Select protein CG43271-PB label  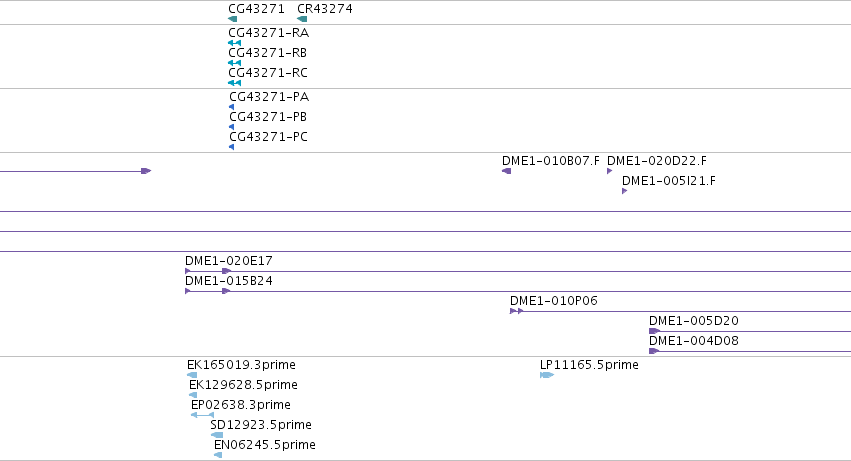pos(268,117)
